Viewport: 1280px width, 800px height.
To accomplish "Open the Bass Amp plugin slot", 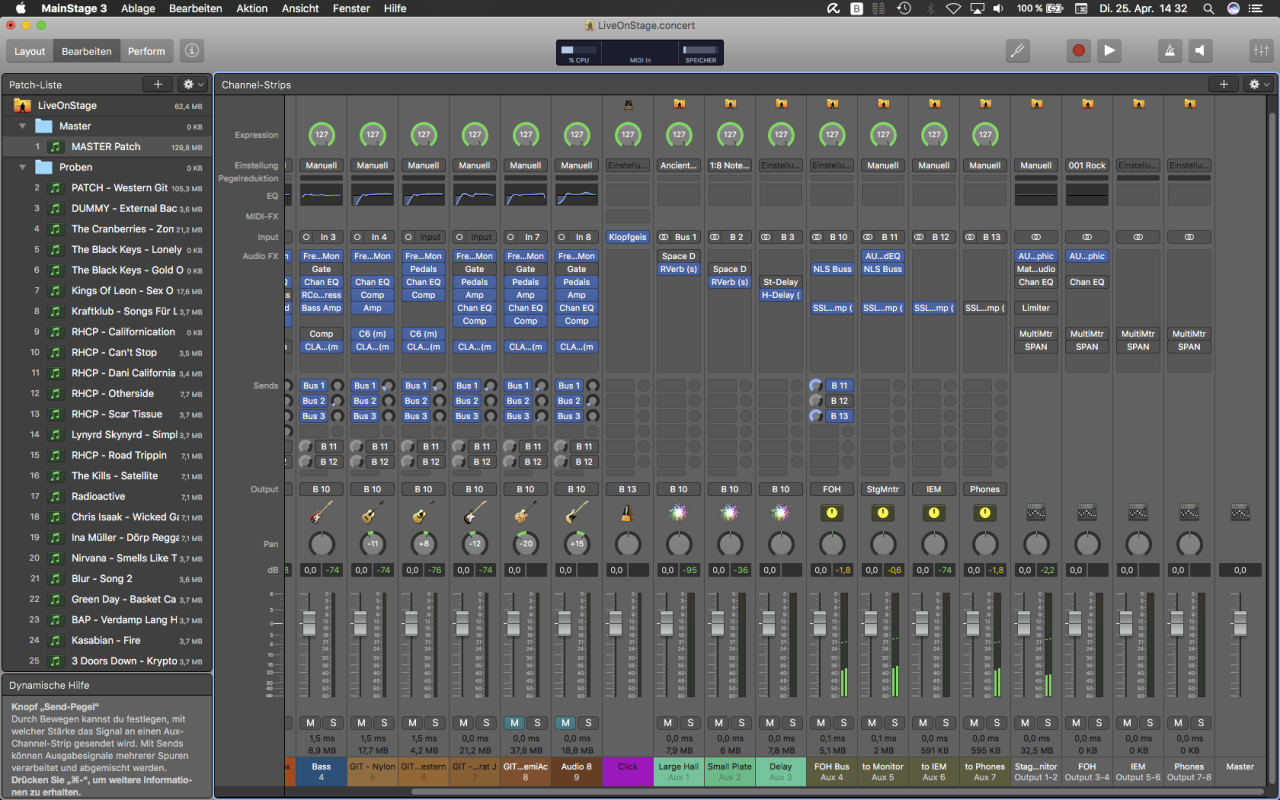I will point(321,308).
